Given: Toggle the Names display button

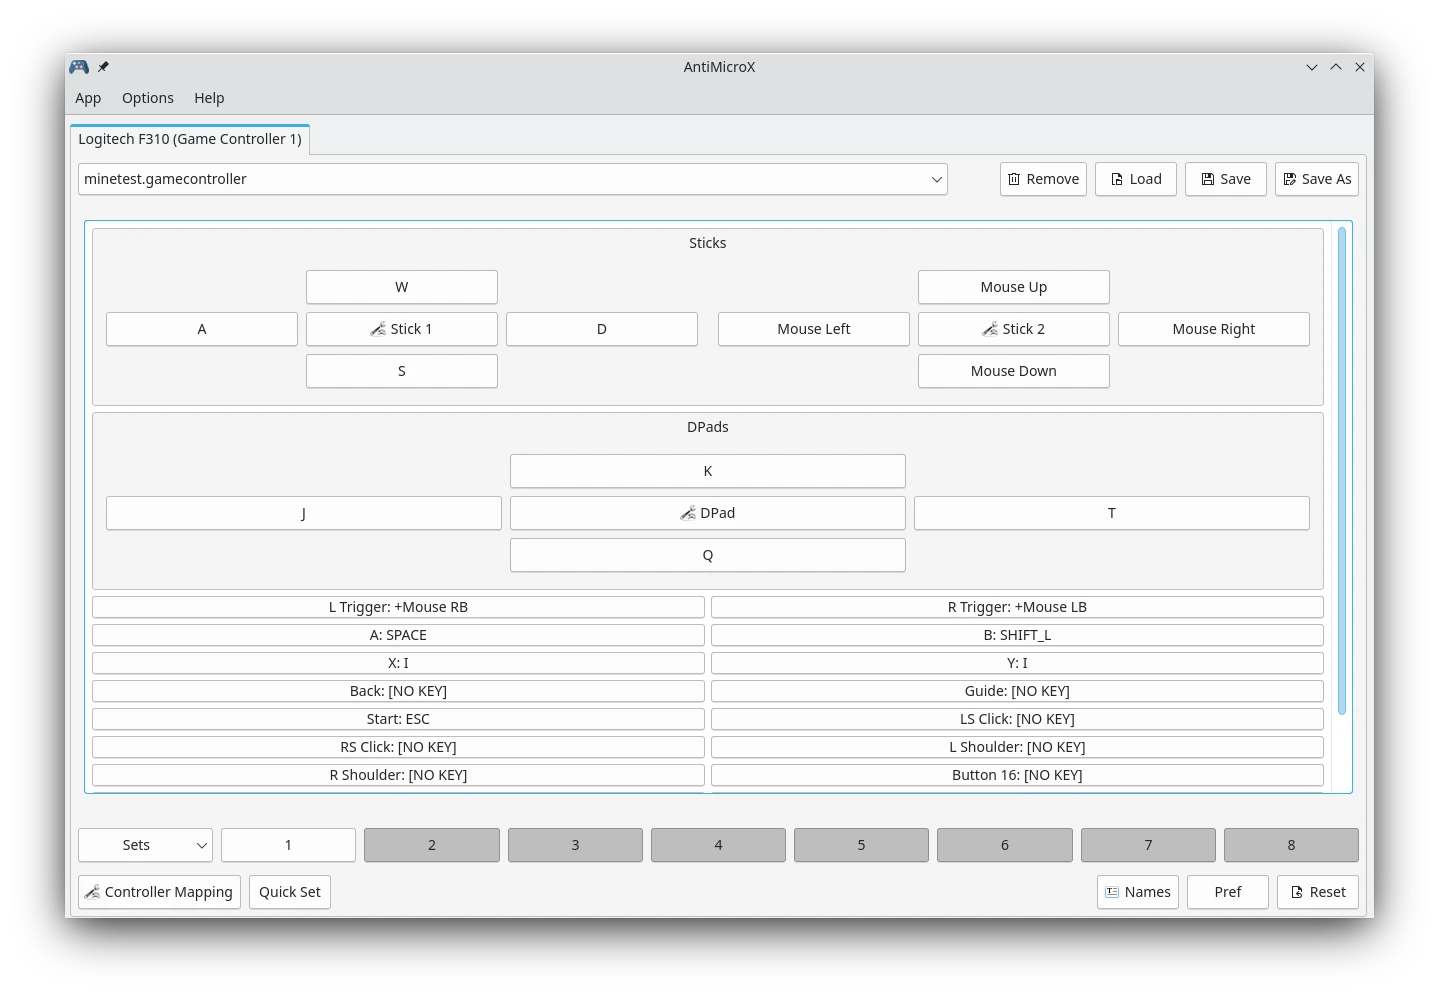Looking at the screenshot, I should click(x=1138, y=892).
